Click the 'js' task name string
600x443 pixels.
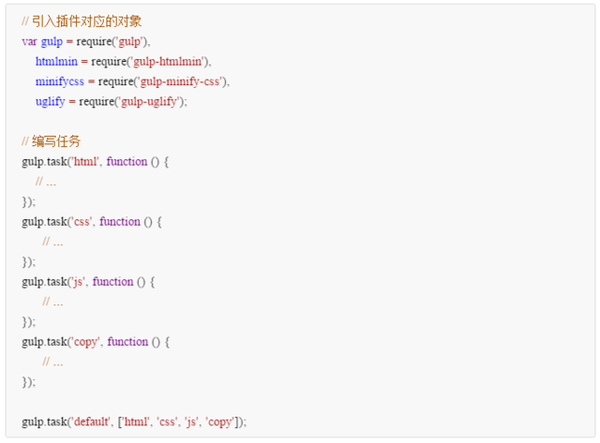(x=78, y=282)
